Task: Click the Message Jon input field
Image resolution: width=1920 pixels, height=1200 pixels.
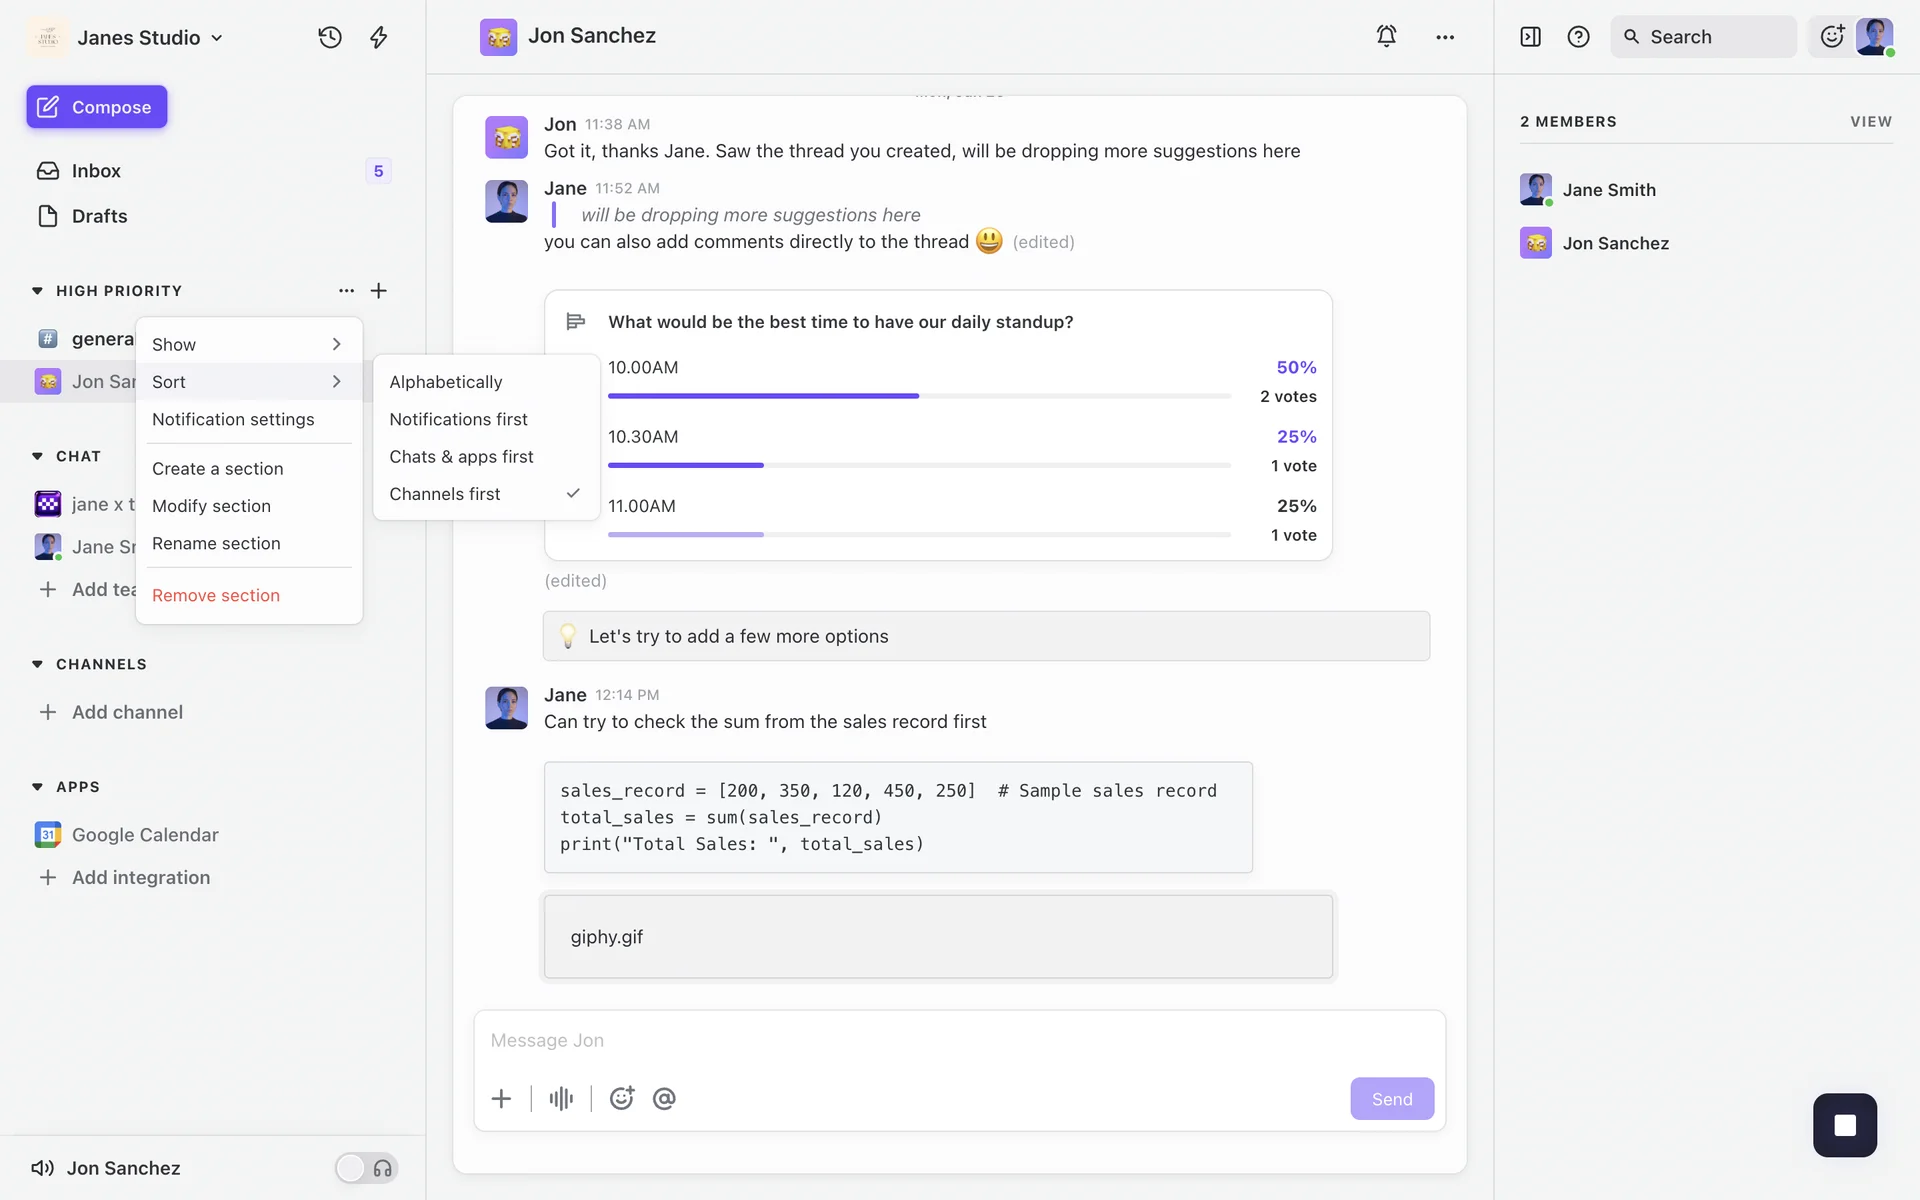Action: pyautogui.click(x=958, y=1040)
